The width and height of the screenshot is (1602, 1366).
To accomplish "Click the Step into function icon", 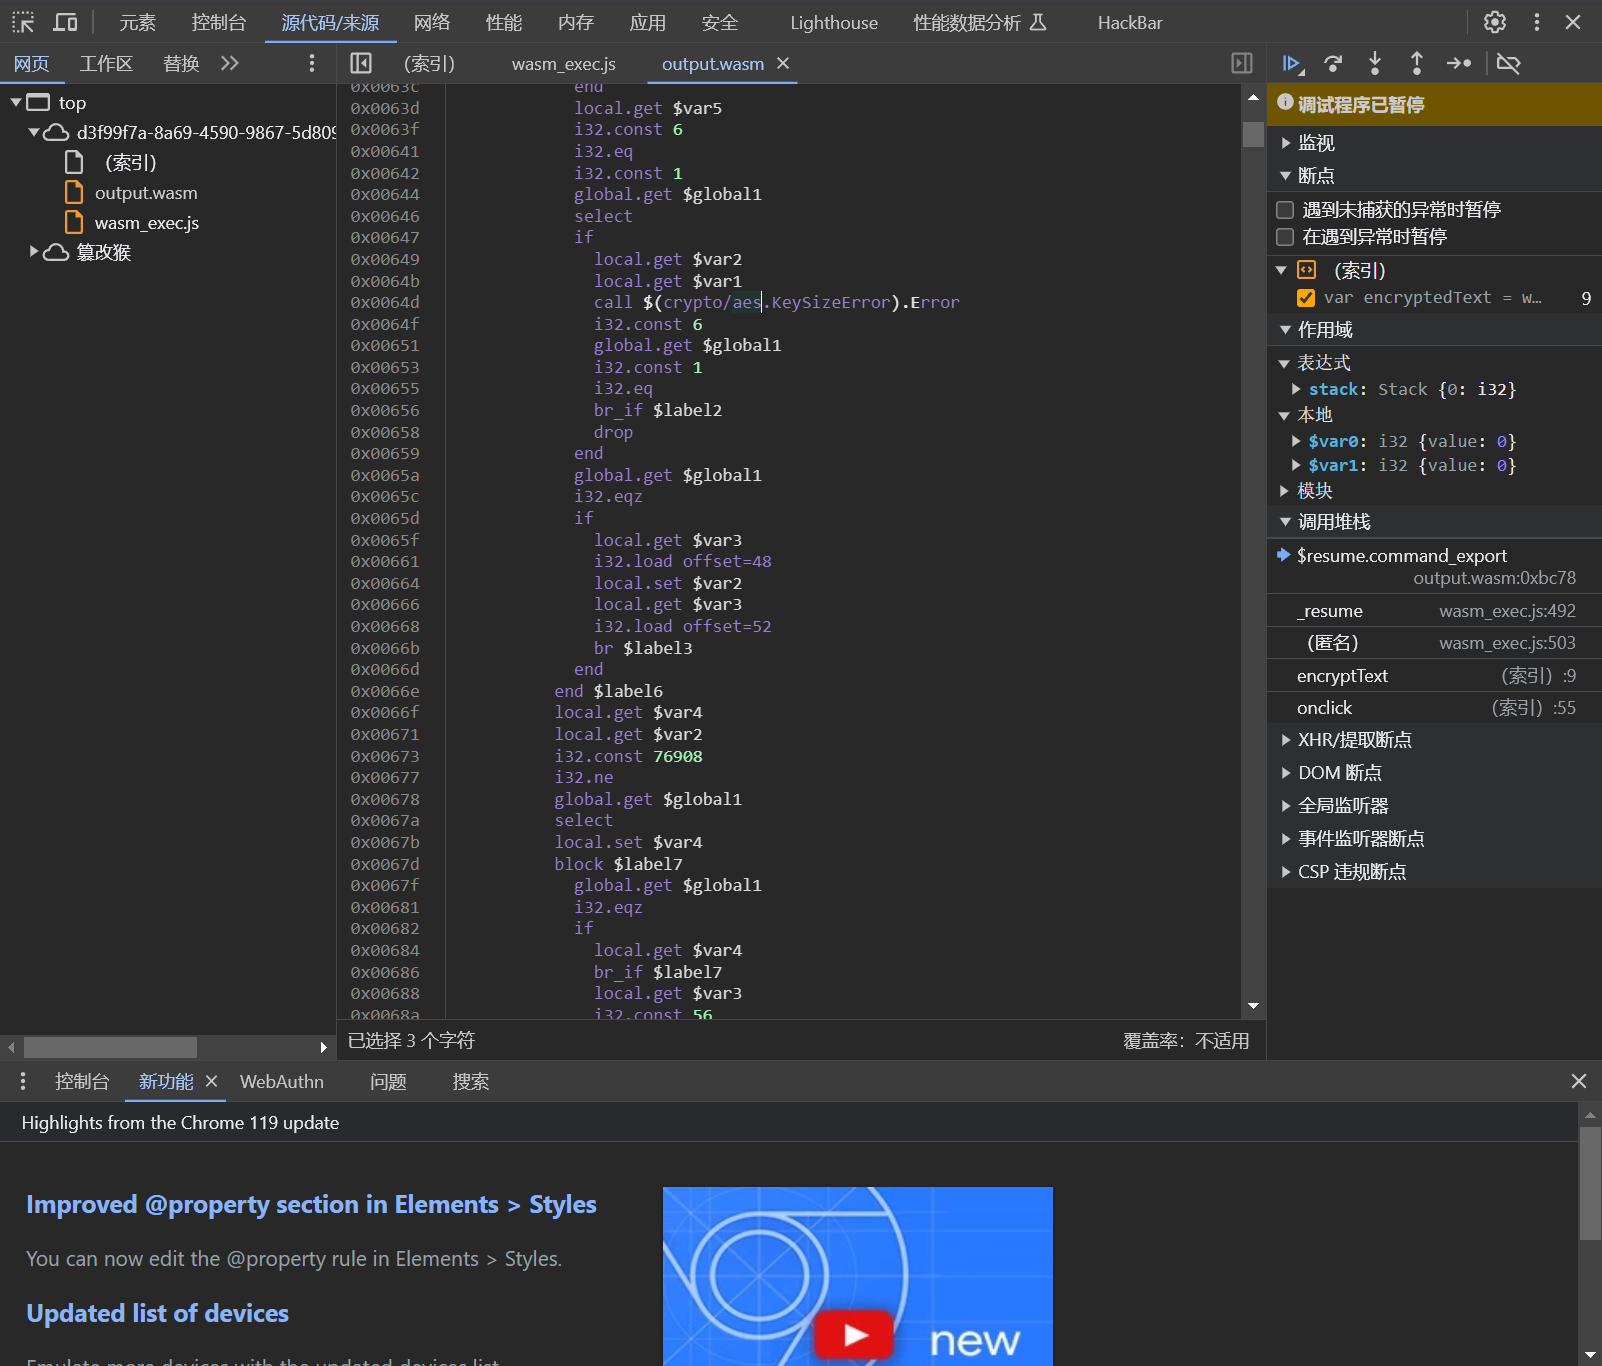I will pos(1375,64).
